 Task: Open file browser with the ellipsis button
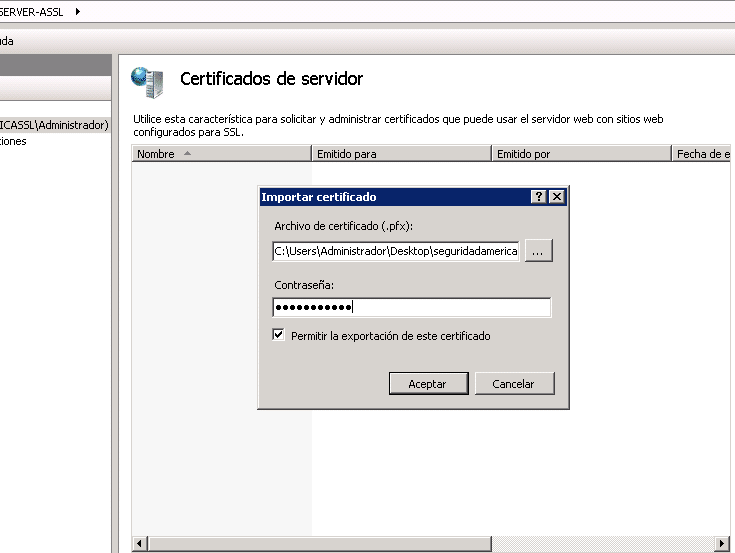tap(538, 252)
